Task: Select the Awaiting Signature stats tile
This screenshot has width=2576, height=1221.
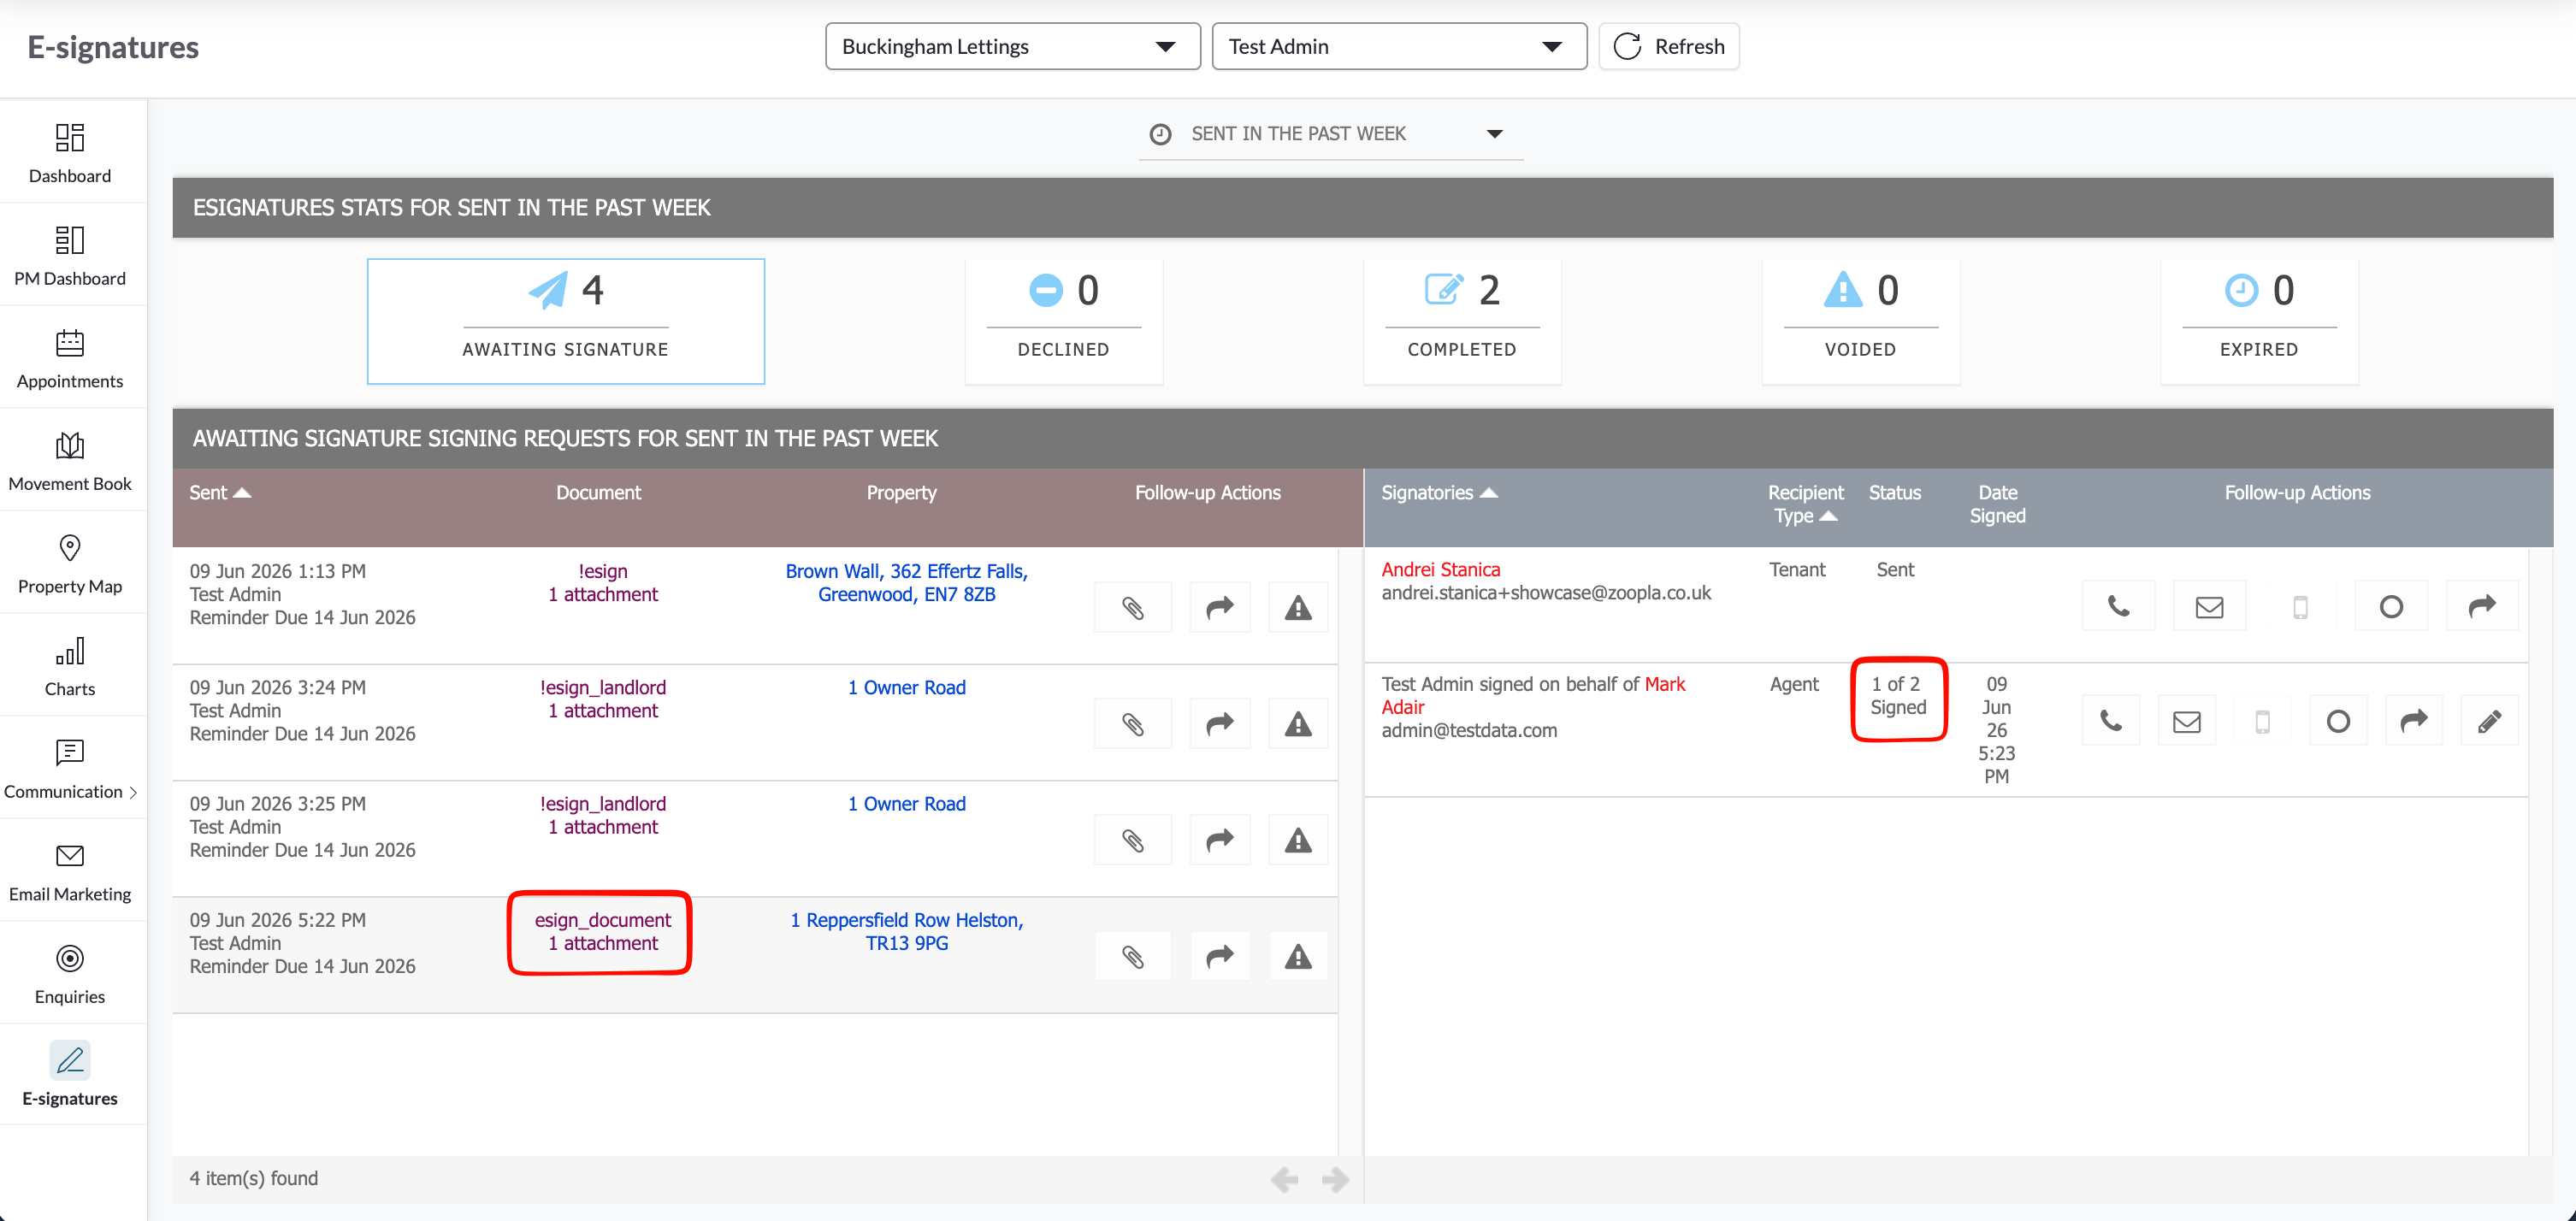Action: point(565,321)
